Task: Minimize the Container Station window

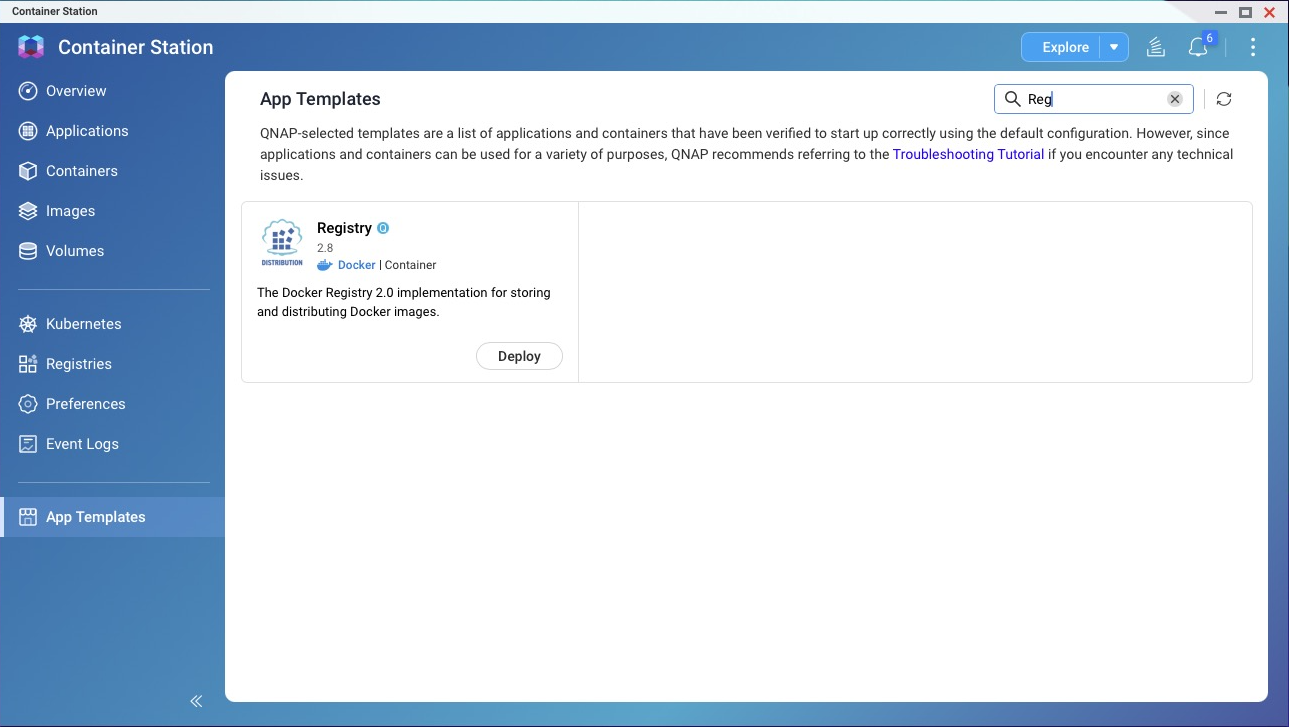Action: click(x=1220, y=12)
